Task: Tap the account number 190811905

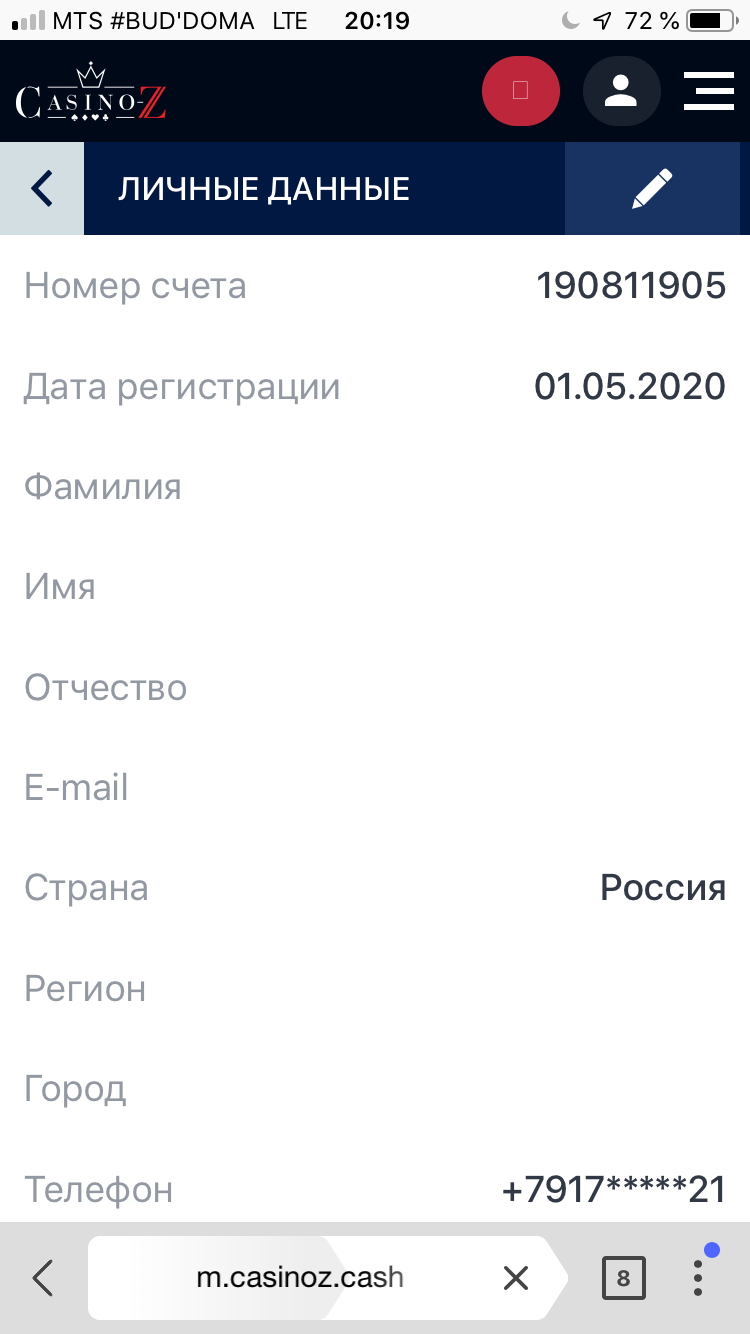Action: 630,286
